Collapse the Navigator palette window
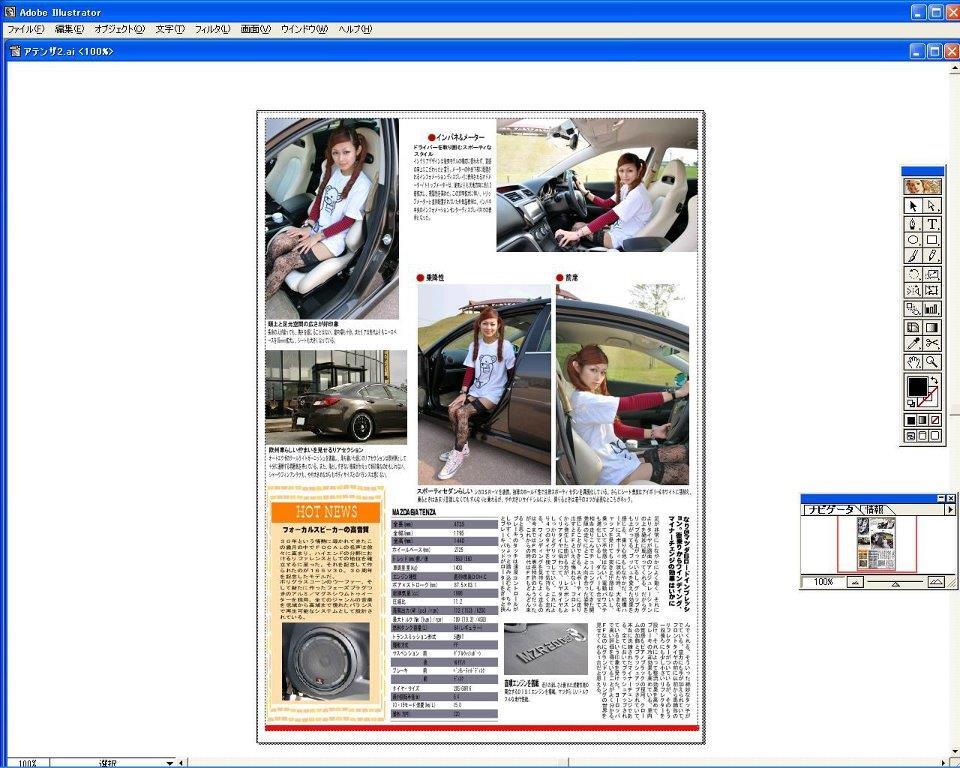The image size is (960, 768). 941,499
